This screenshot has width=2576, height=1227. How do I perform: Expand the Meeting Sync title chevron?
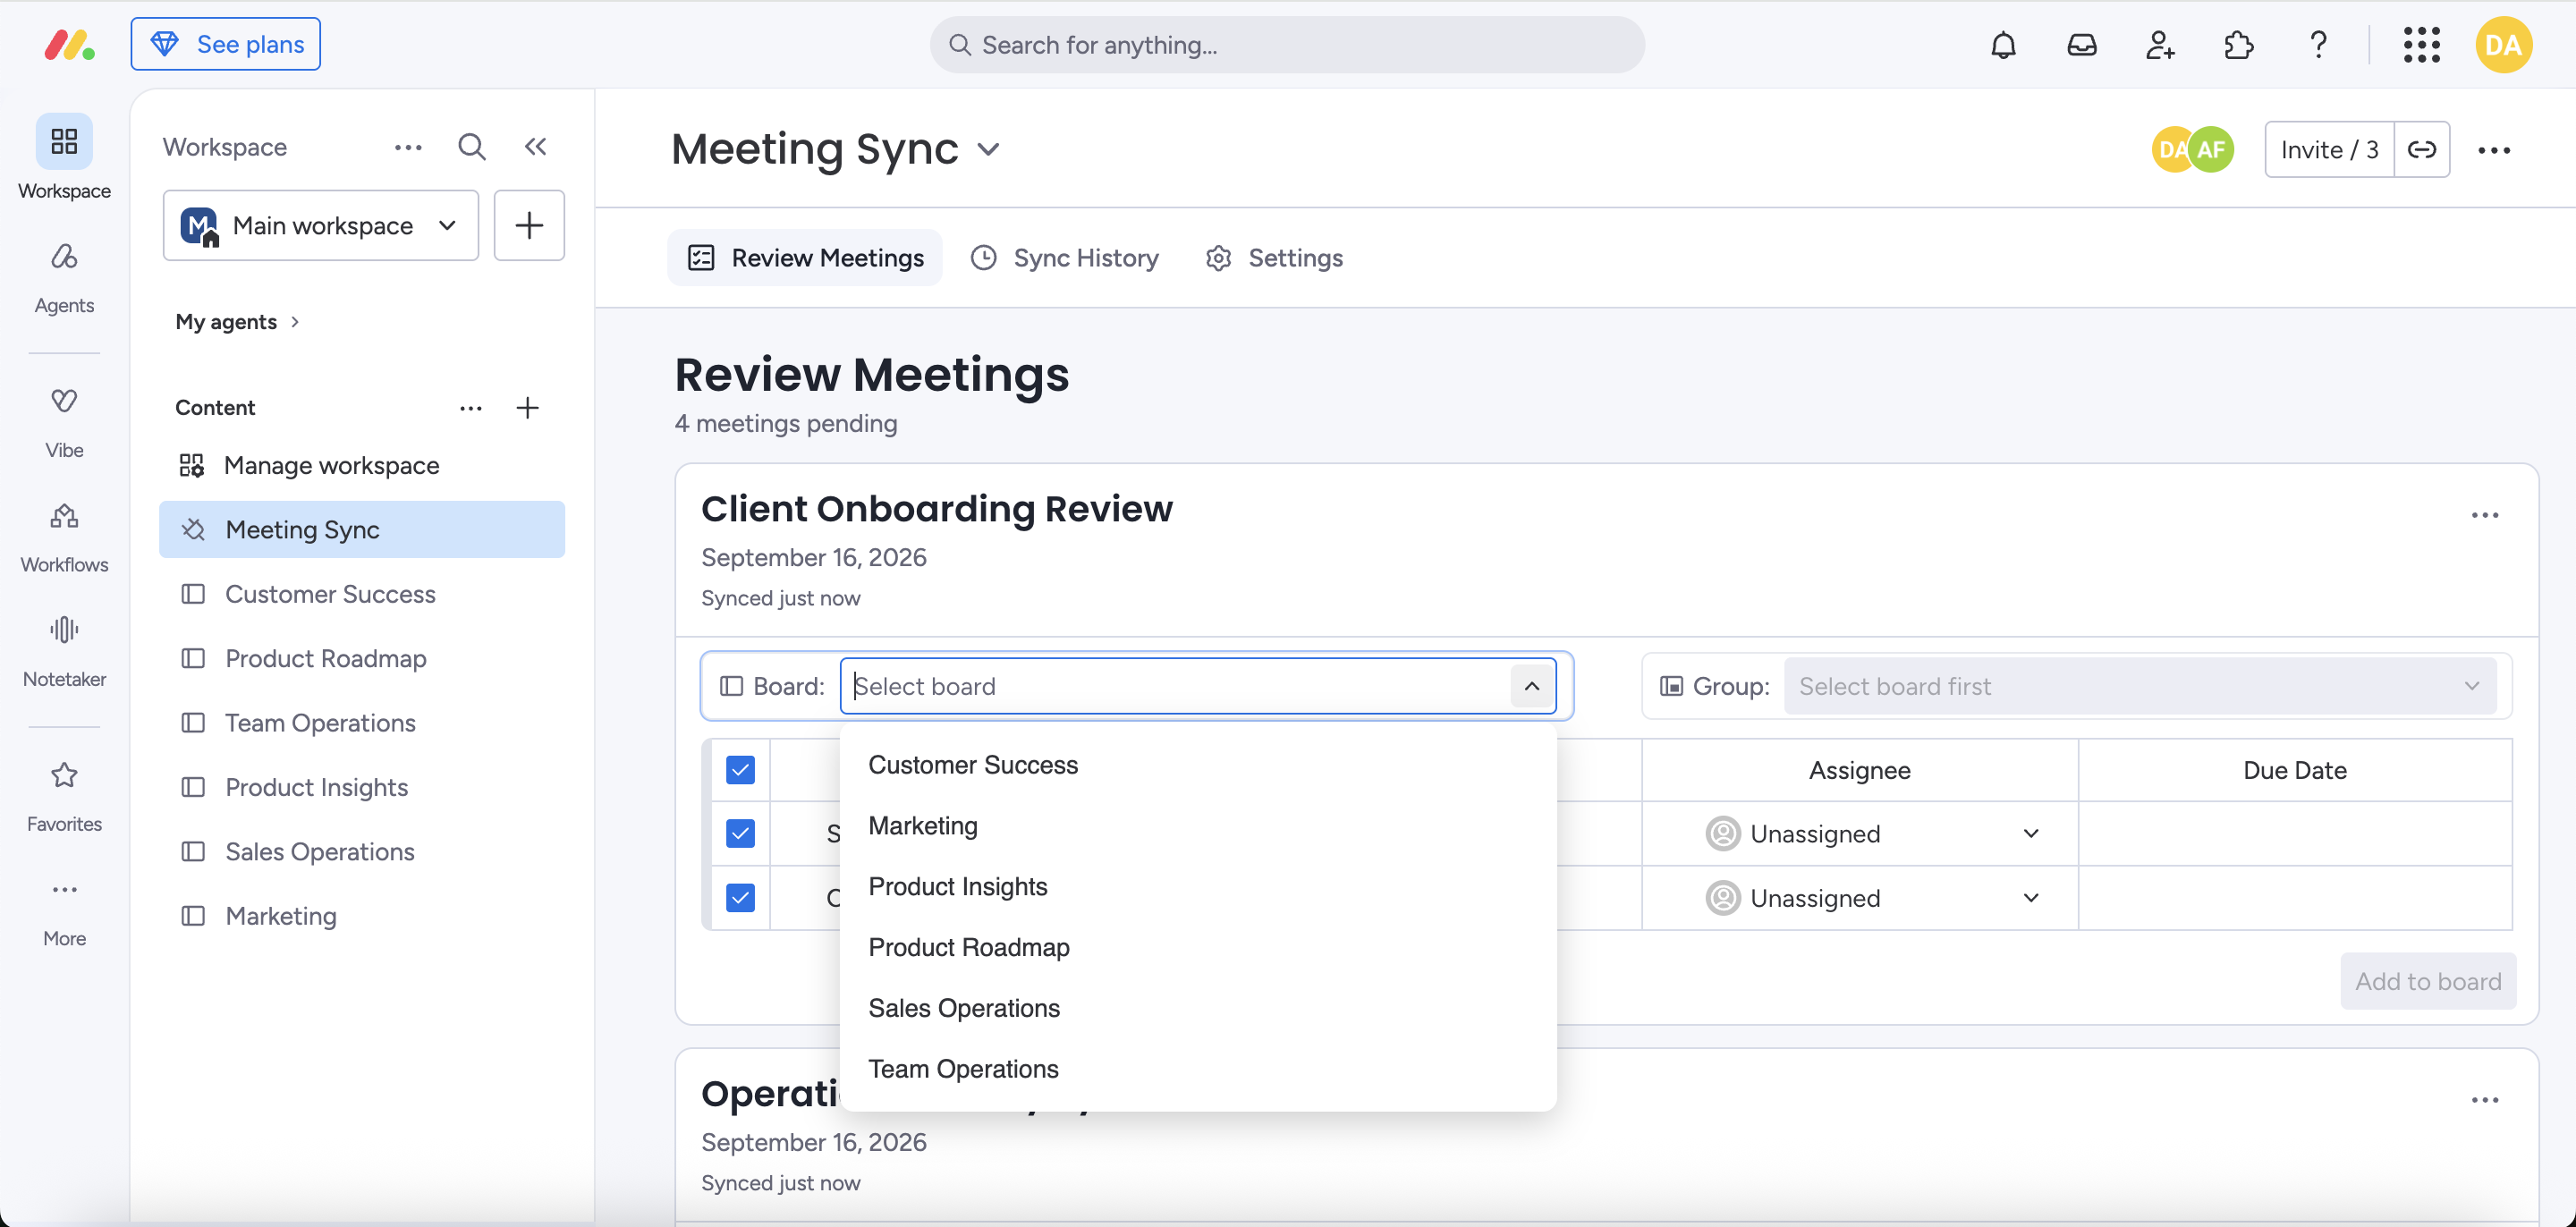[989, 150]
